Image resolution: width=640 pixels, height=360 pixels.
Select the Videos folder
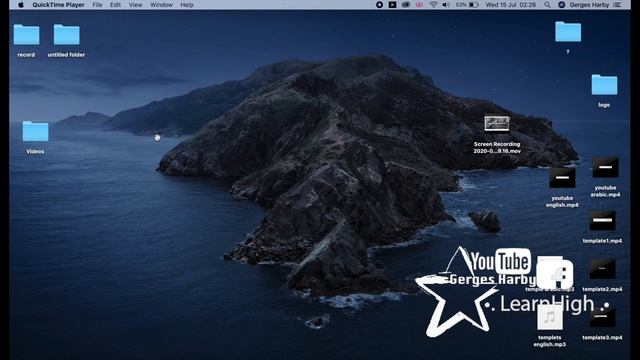tap(36, 131)
